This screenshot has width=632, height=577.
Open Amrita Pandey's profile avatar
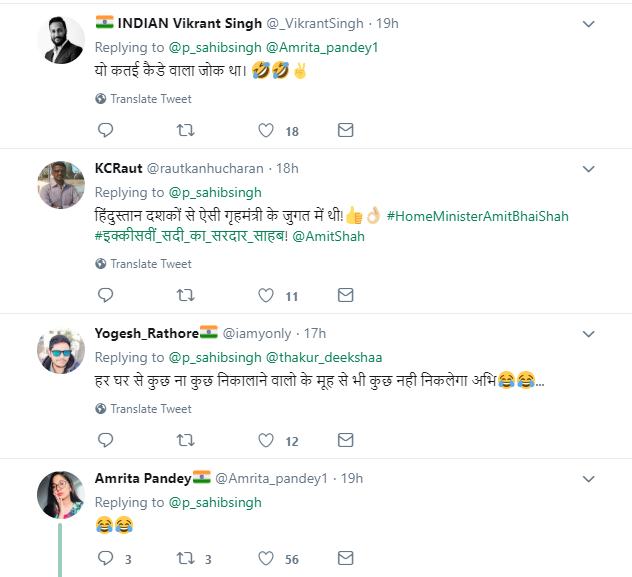click(60, 494)
